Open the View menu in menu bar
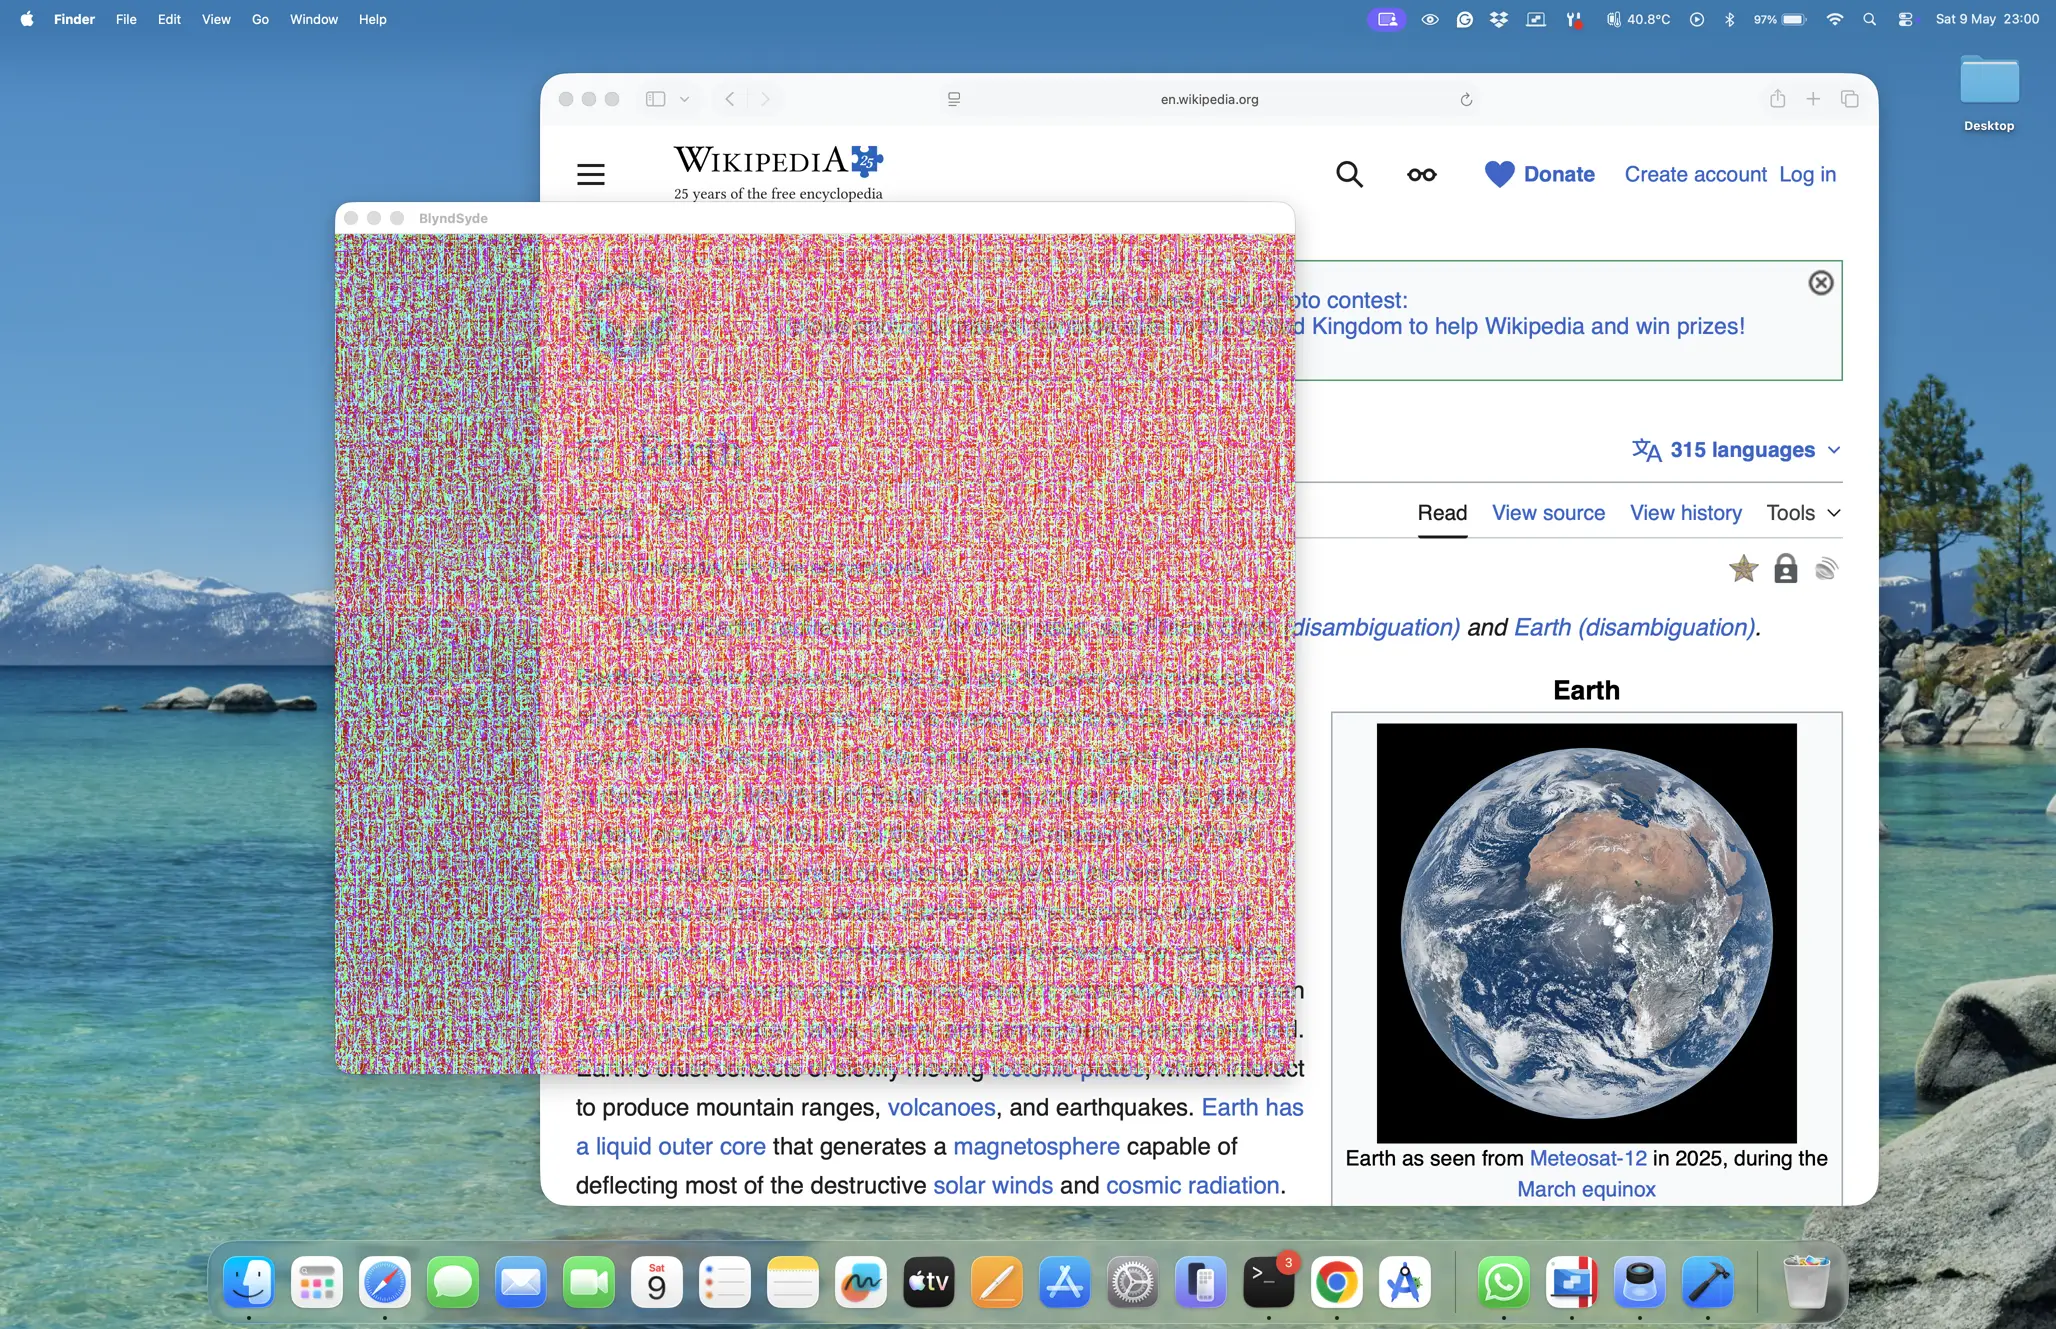This screenshot has height=1329, width=2056. (216, 19)
